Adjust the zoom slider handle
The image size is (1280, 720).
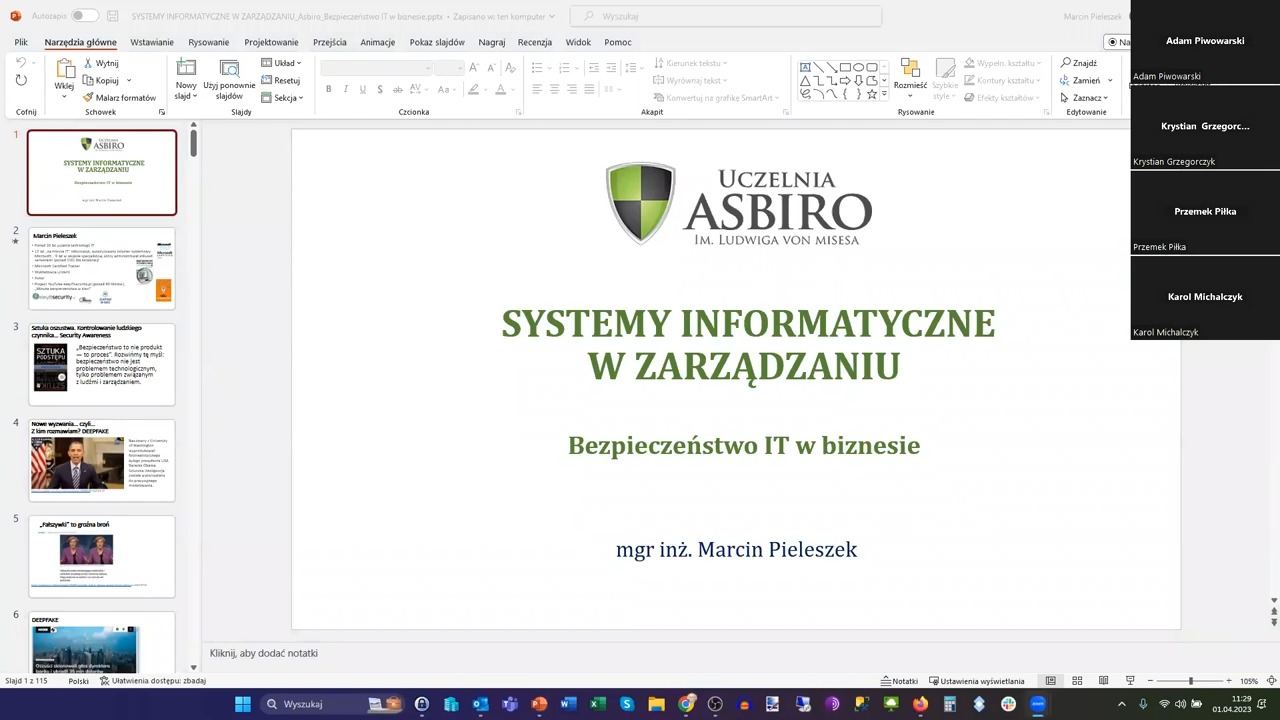[1190, 681]
